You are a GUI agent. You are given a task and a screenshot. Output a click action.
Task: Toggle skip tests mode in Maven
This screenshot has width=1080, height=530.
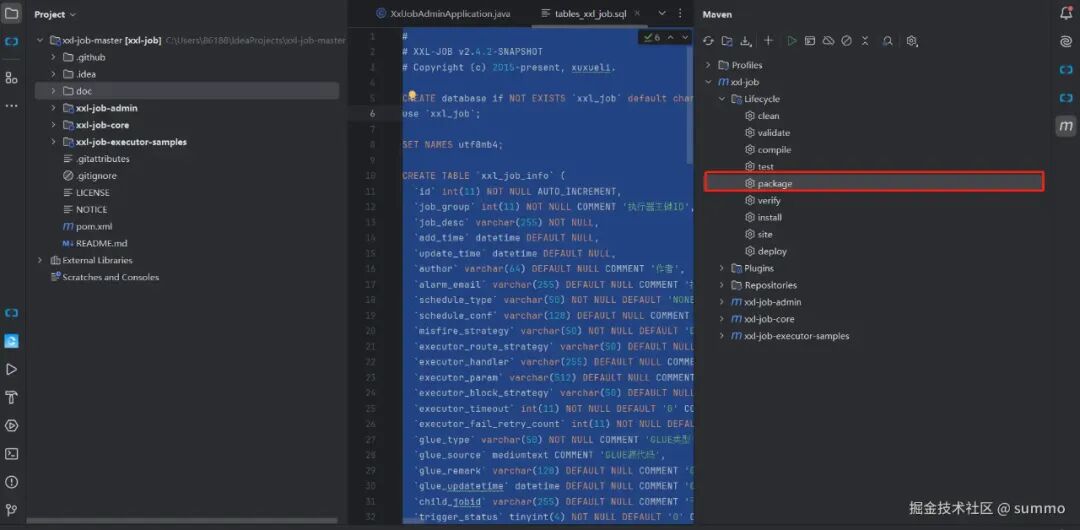tap(847, 41)
